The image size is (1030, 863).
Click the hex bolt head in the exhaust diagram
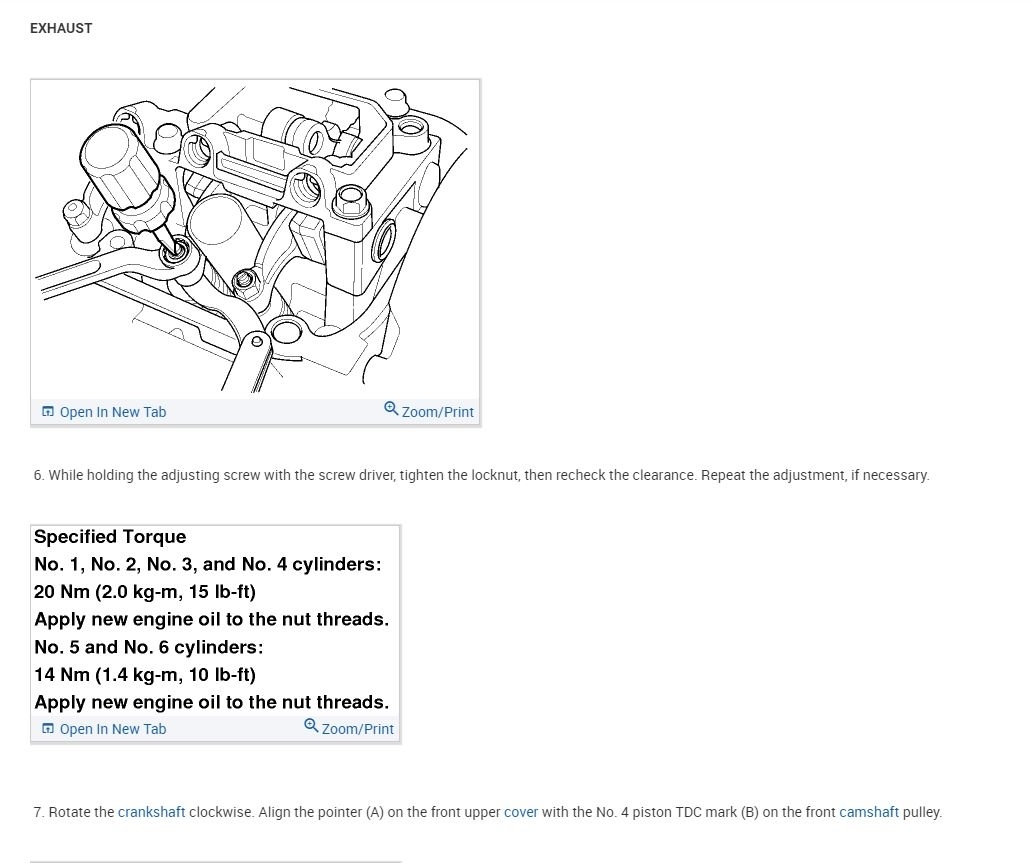coord(350,200)
